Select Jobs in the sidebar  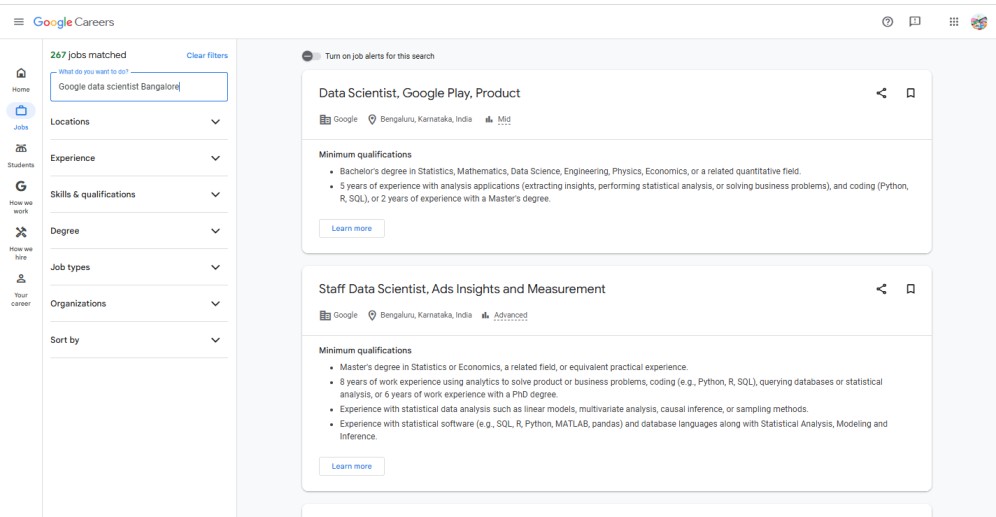21,117
